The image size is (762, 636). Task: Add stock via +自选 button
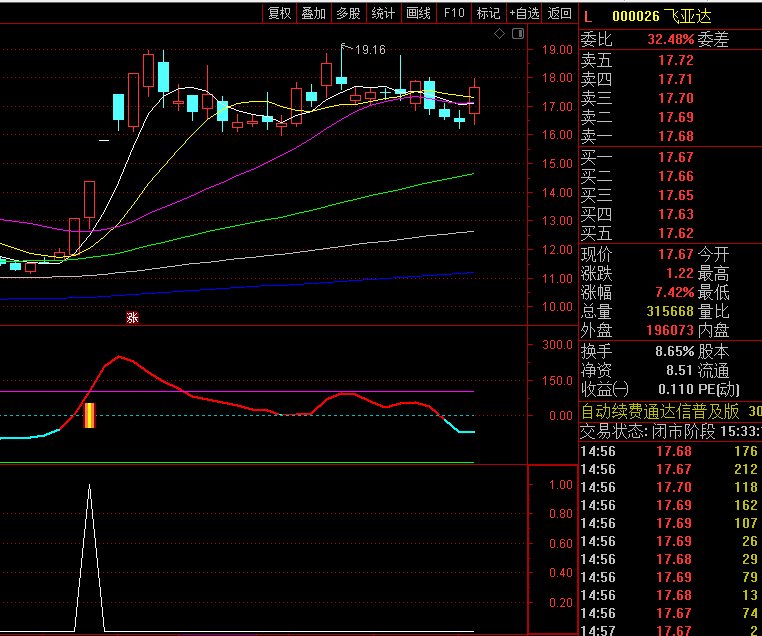pos(524,13)
